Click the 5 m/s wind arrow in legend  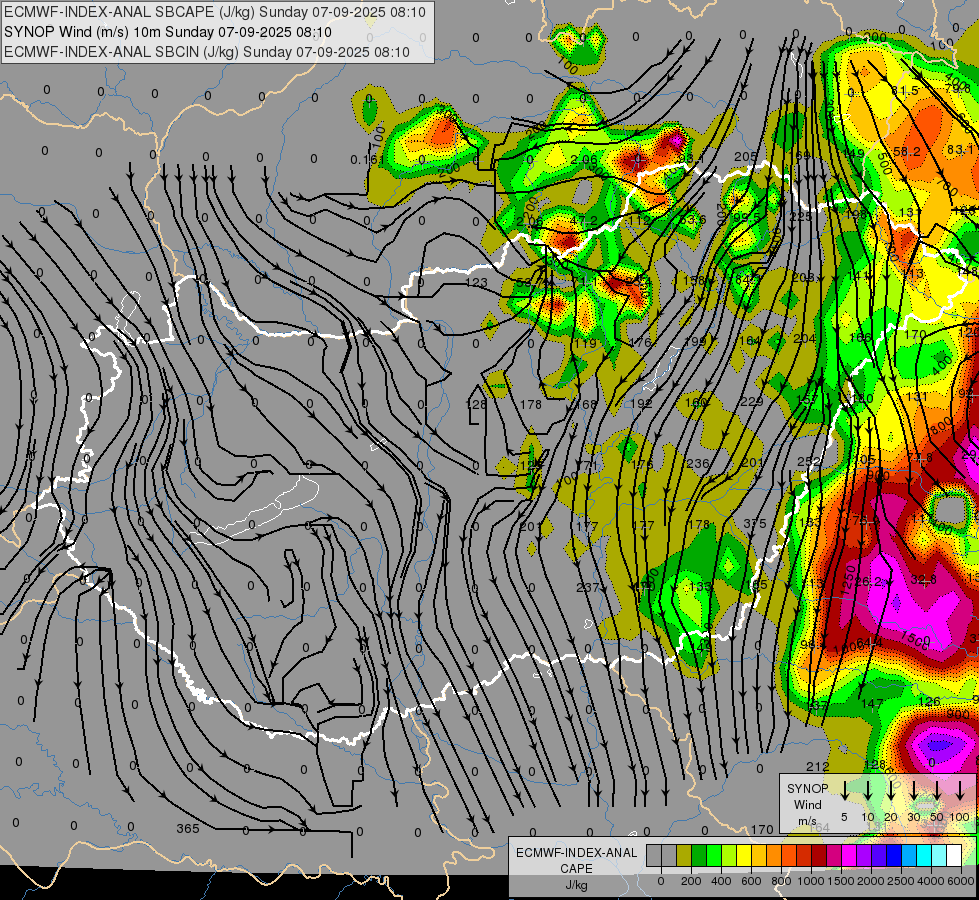(x=845, y=790)
